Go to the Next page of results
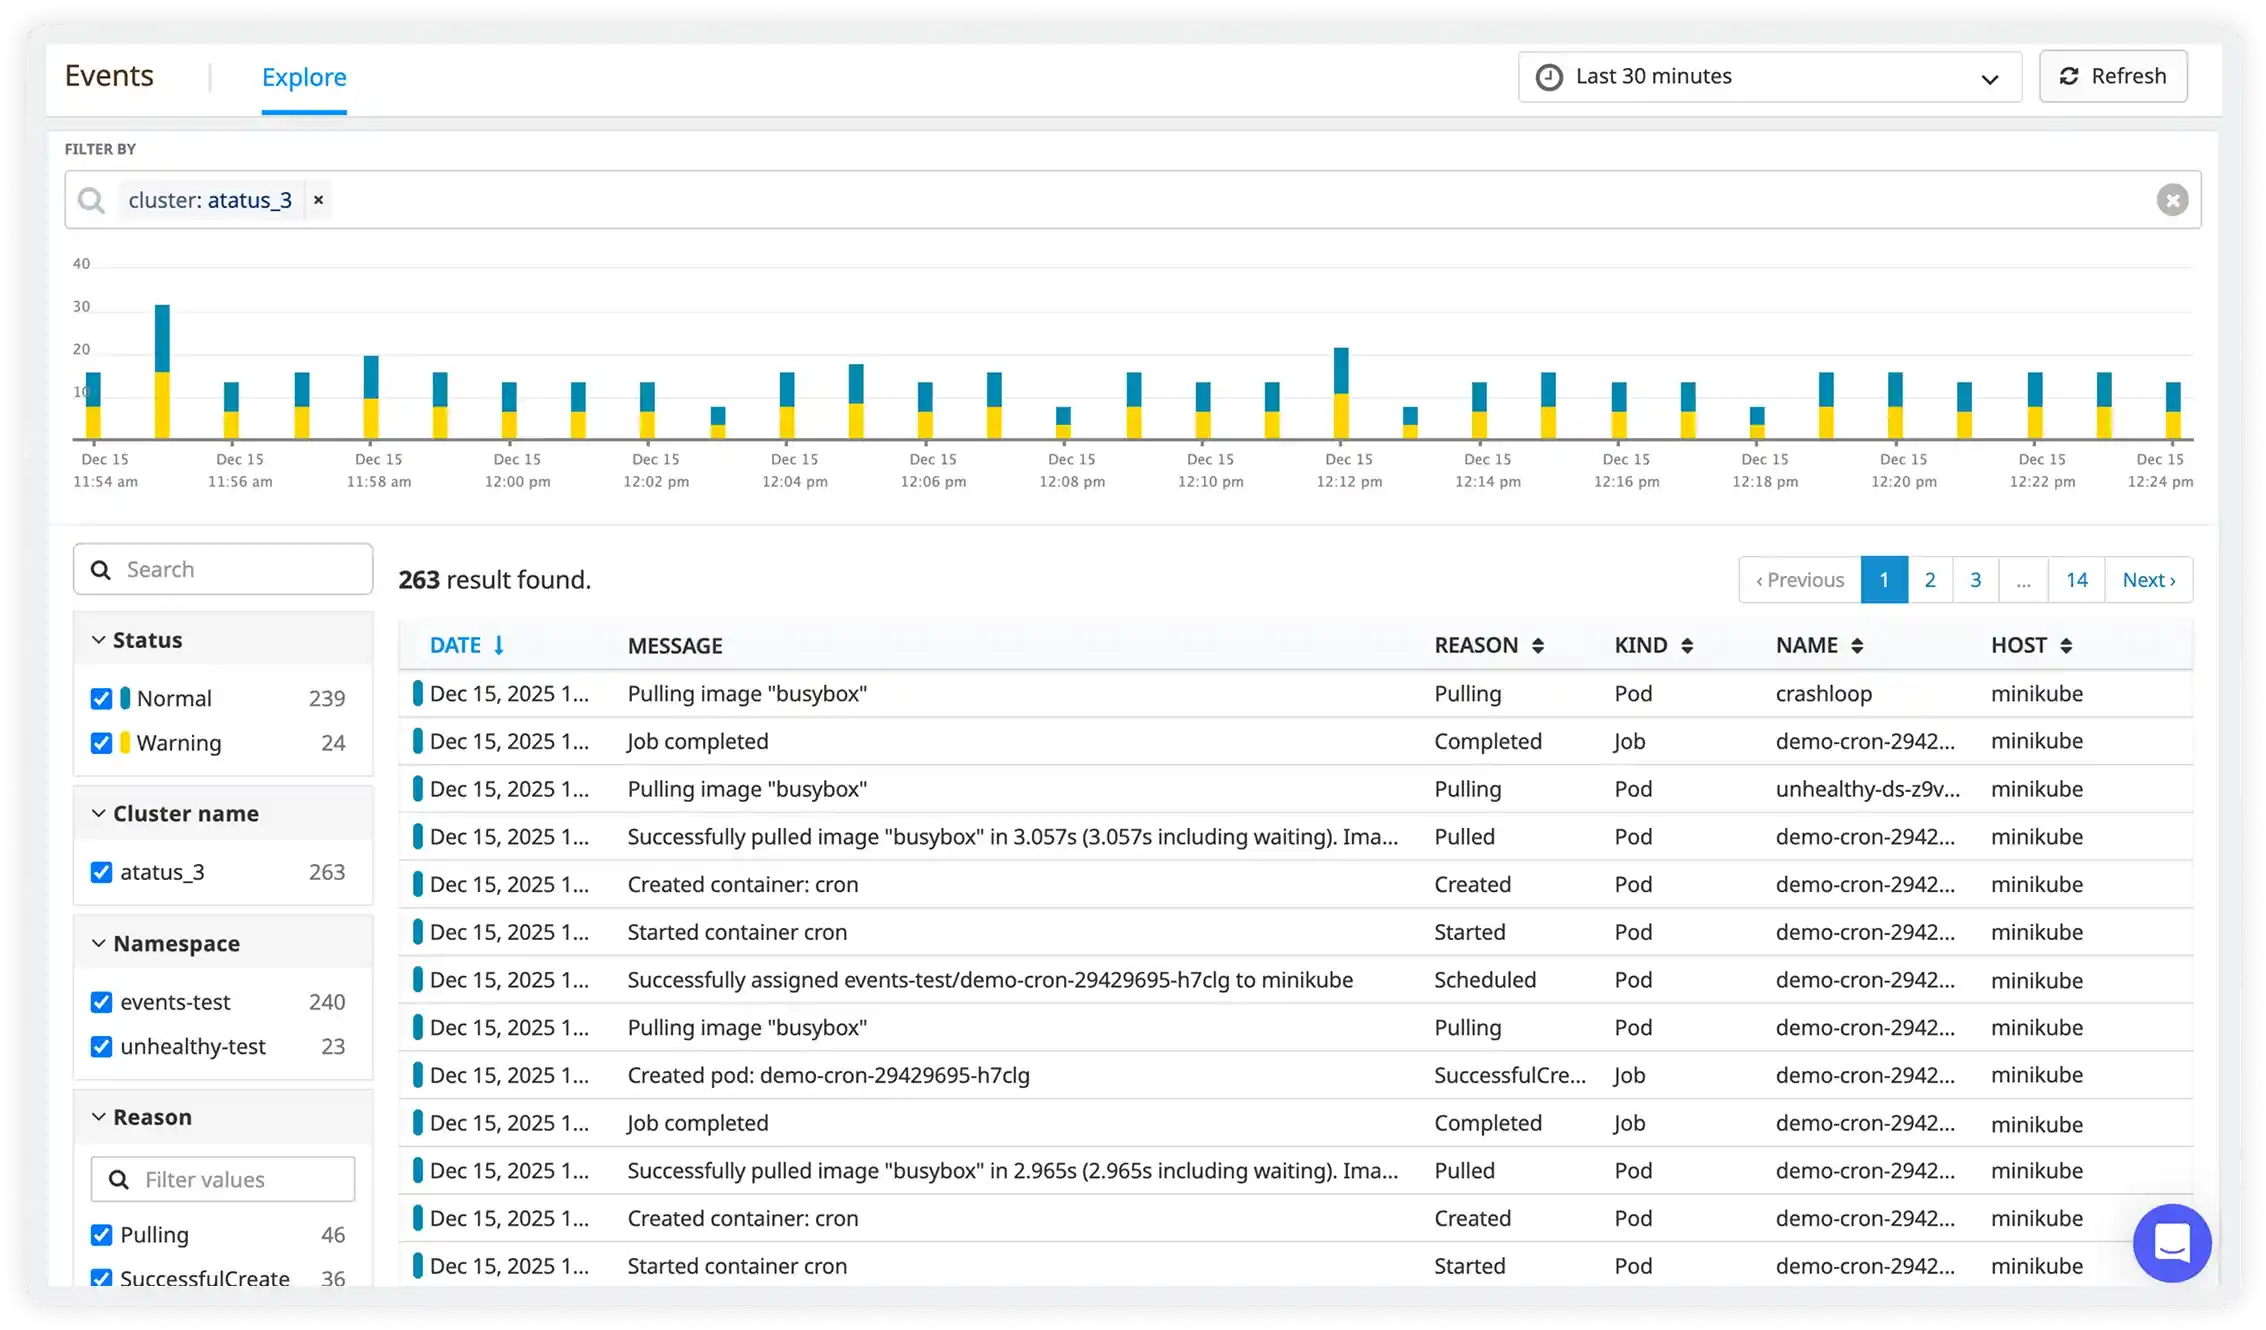The image size is (2266, 1330). pyautogui.click(x=2147, y=579)
